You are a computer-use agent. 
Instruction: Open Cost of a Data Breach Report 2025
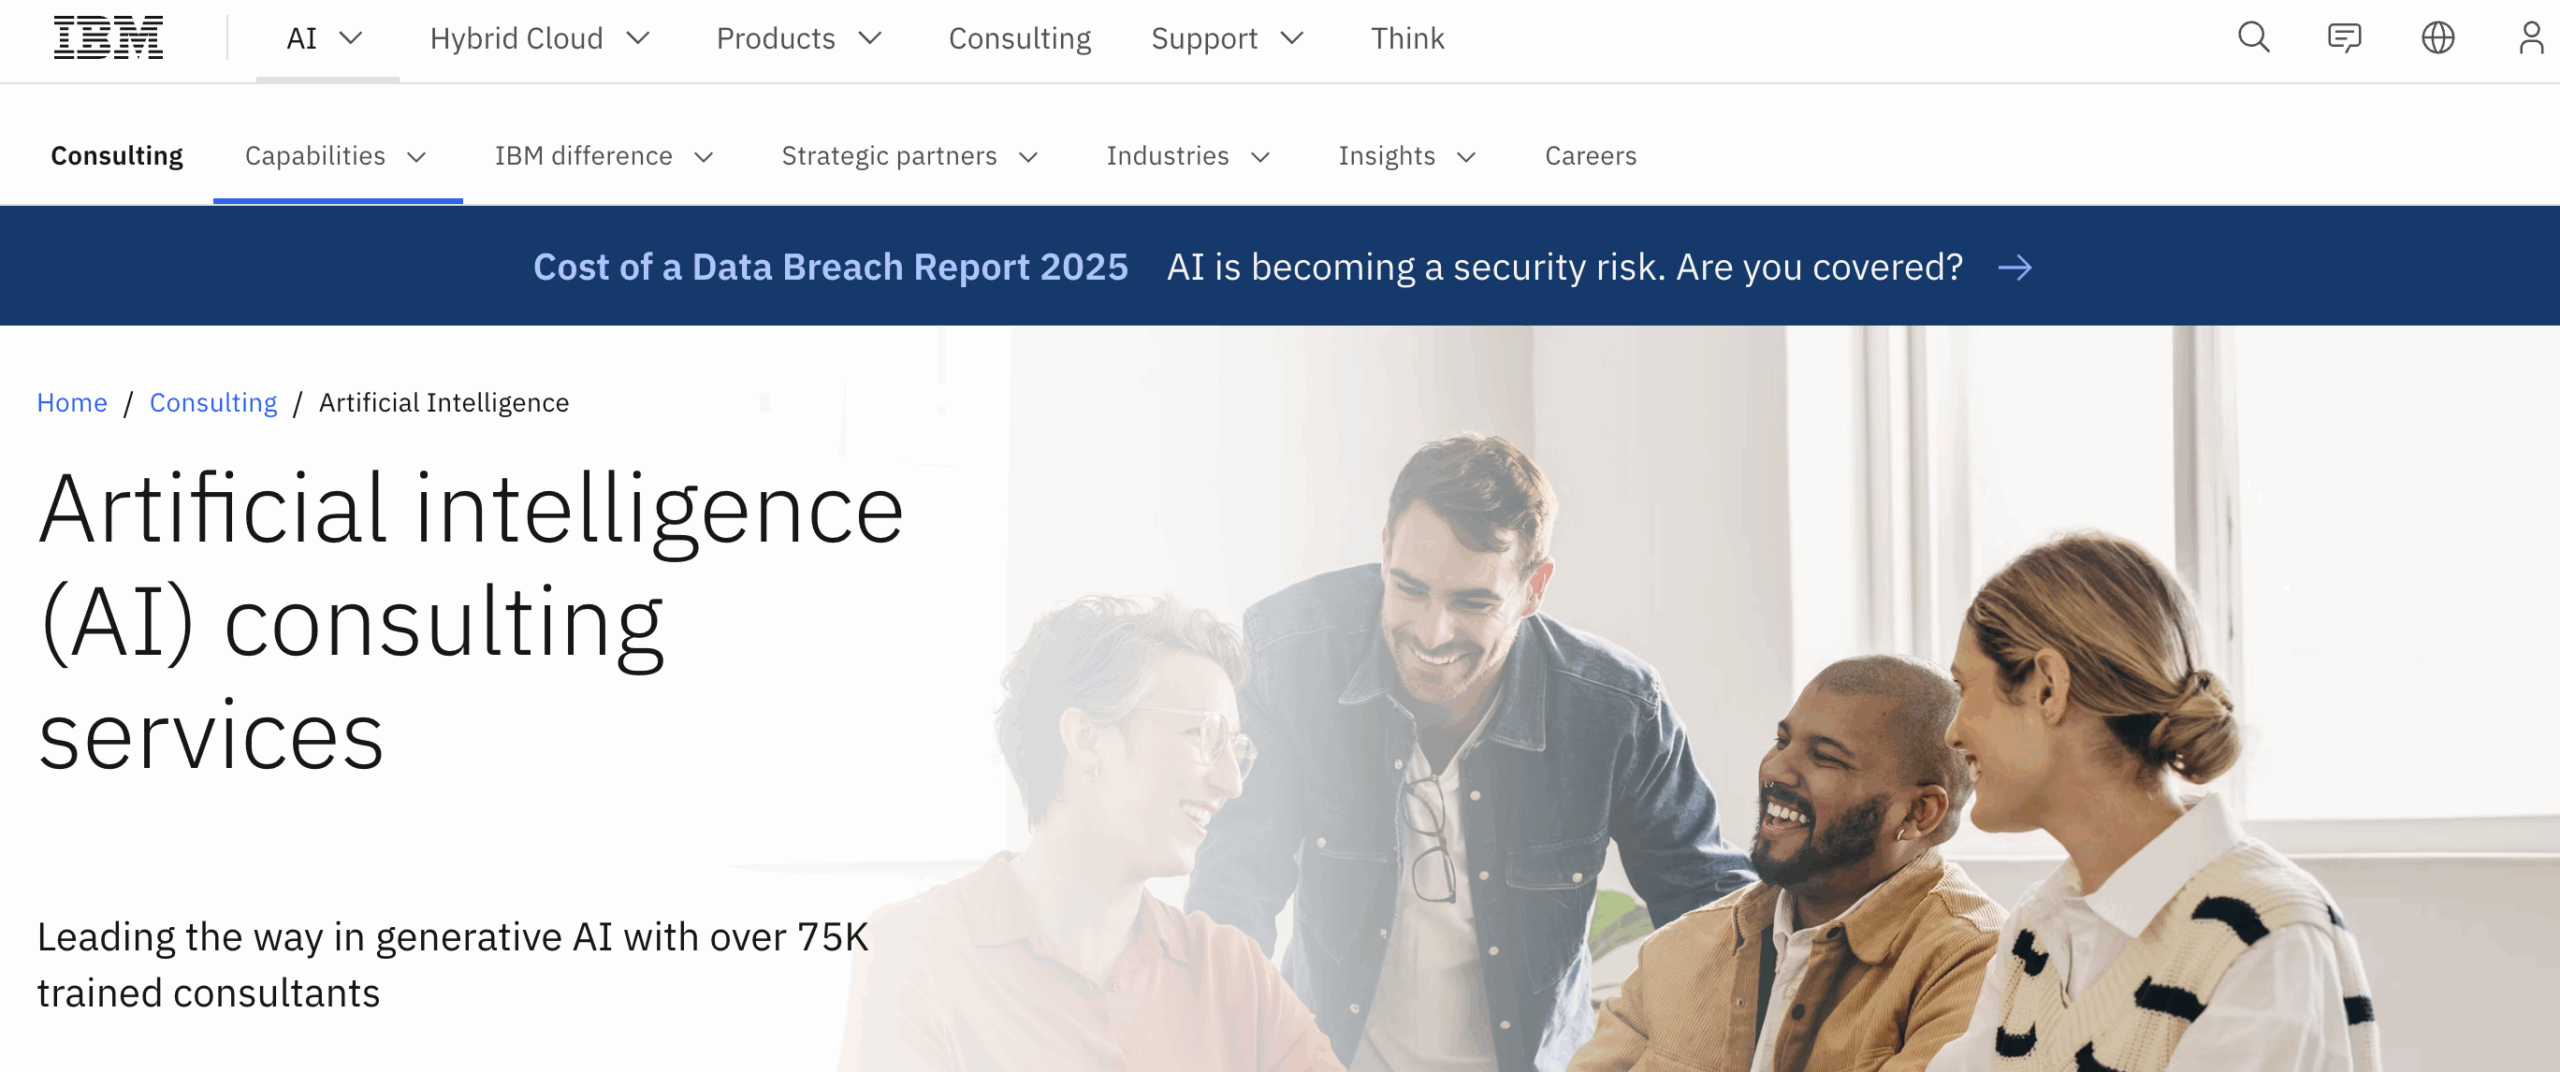coord(830,267)
